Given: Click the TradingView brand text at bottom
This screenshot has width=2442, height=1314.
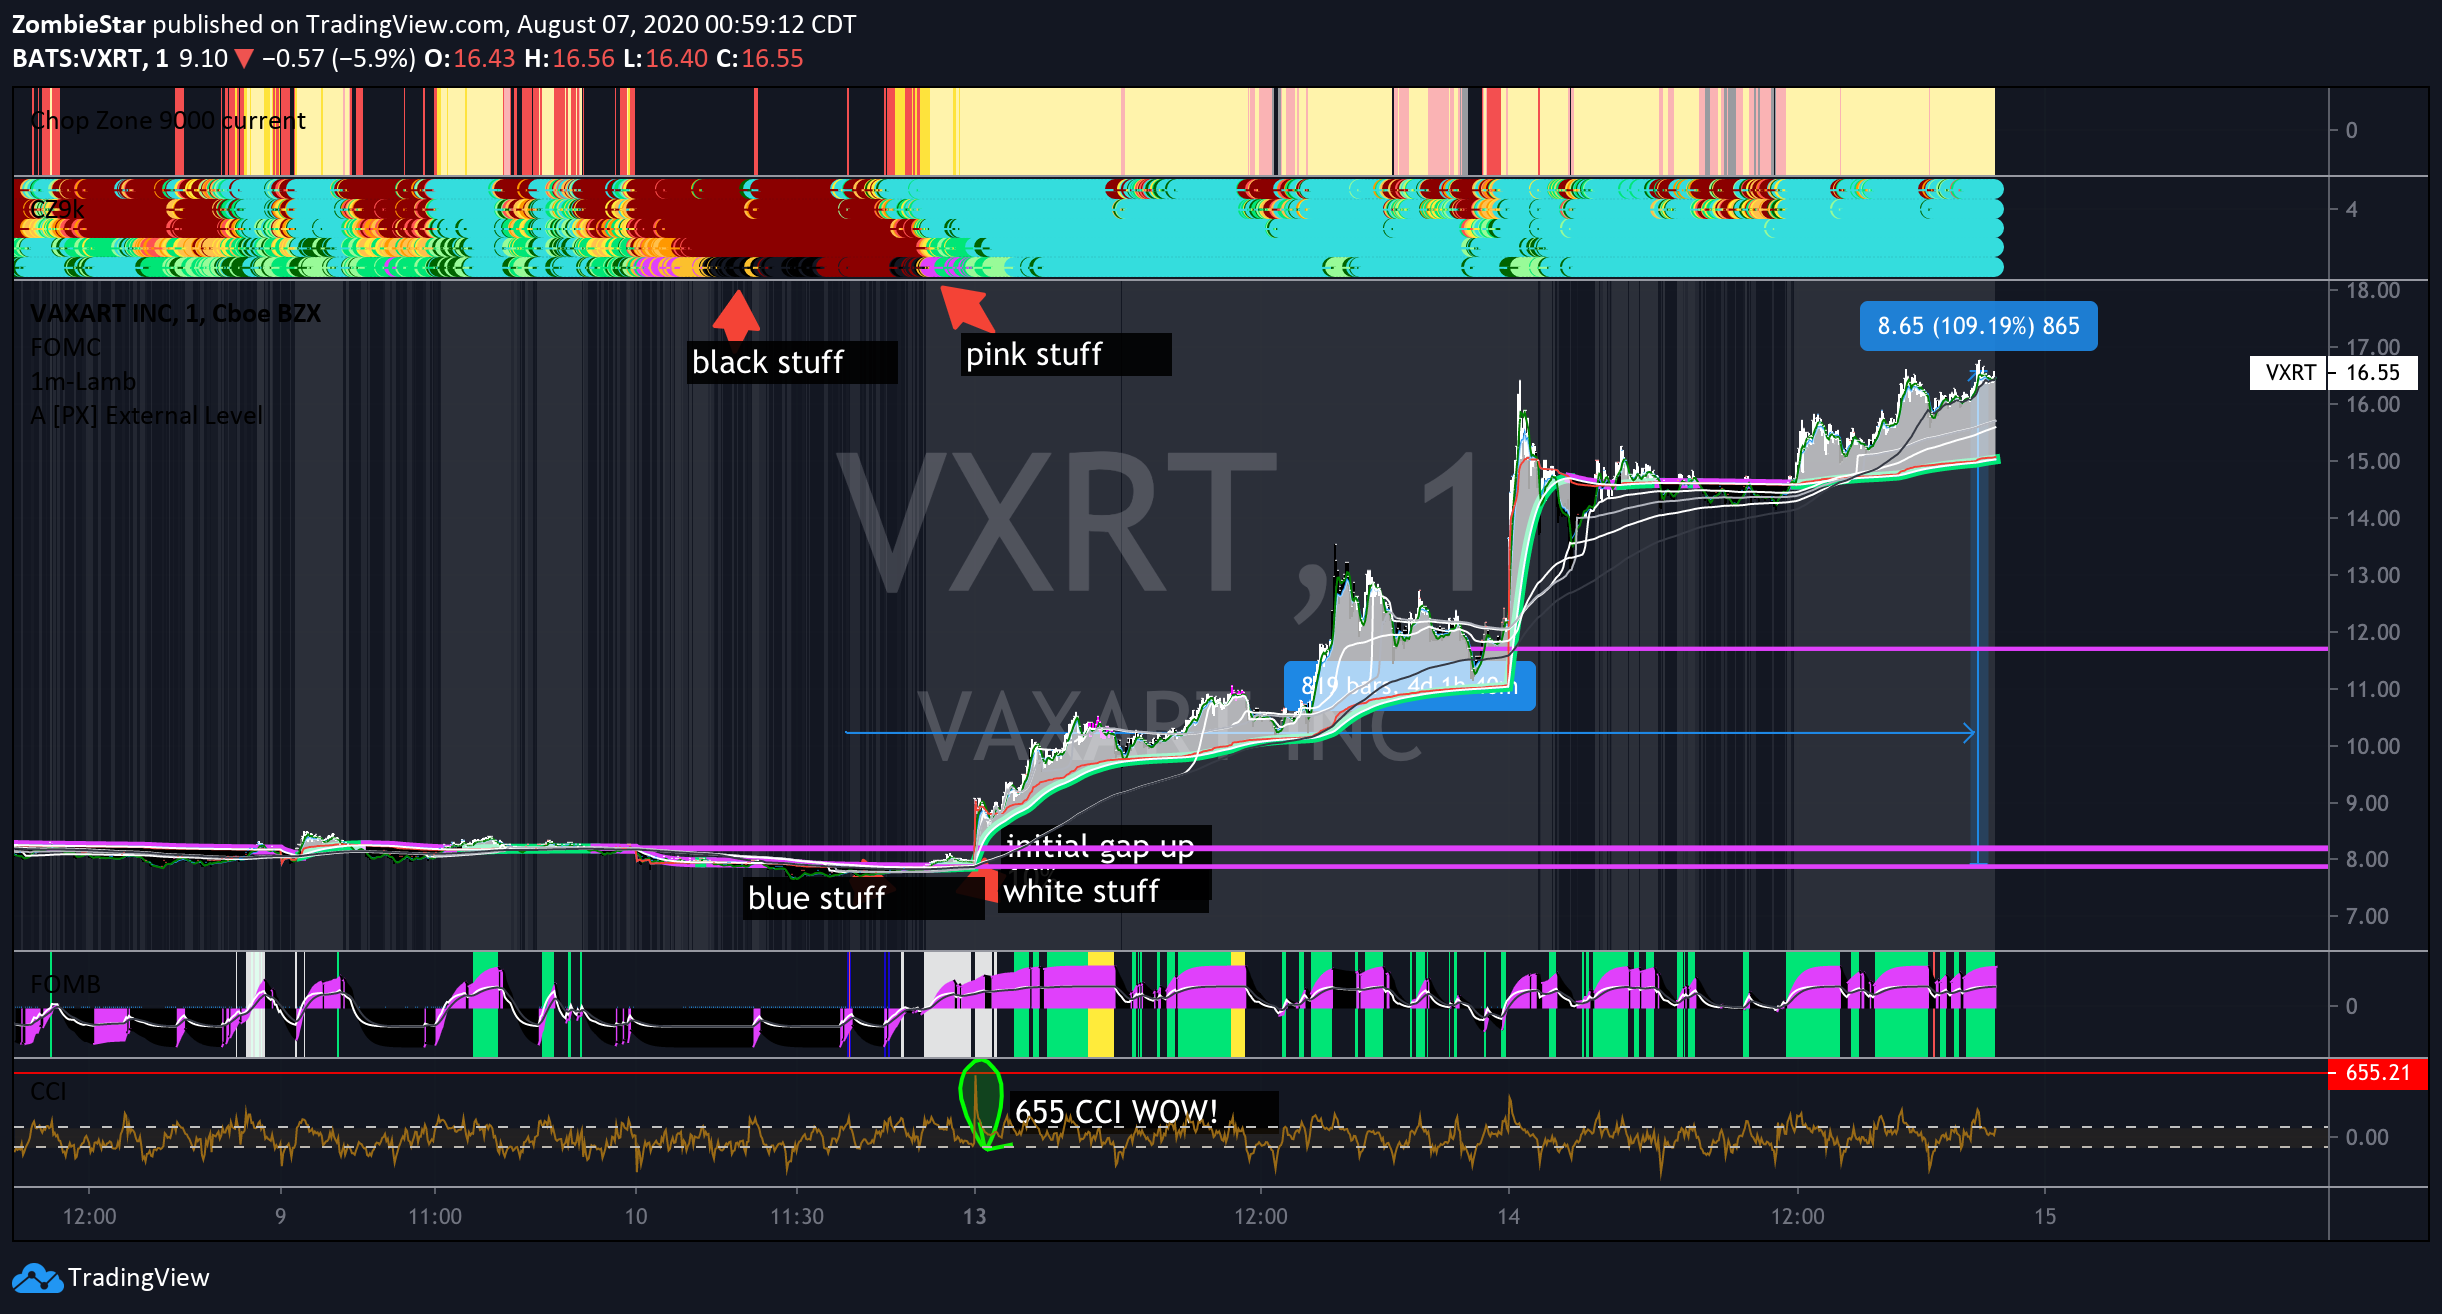Looking at the screenshot, I should (x=138, y=1278).
